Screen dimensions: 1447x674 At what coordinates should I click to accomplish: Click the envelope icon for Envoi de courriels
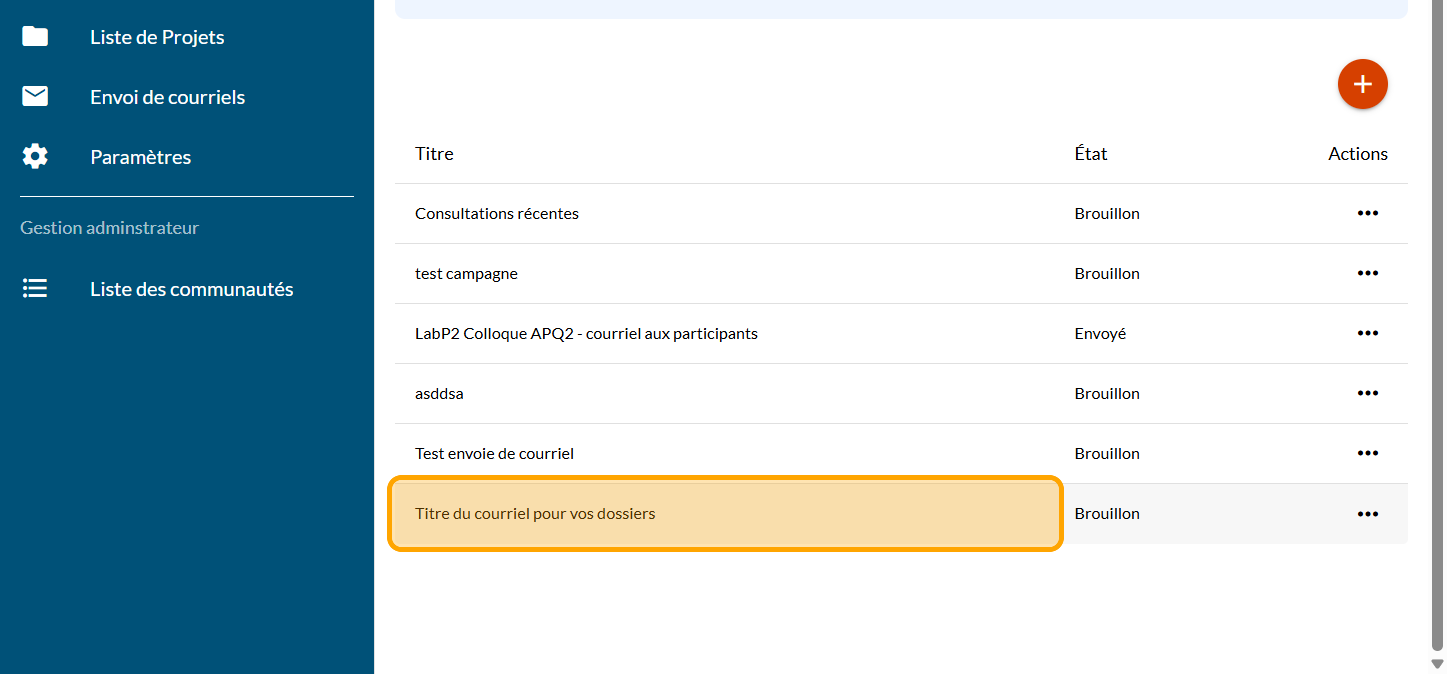[x=35, y=97]
